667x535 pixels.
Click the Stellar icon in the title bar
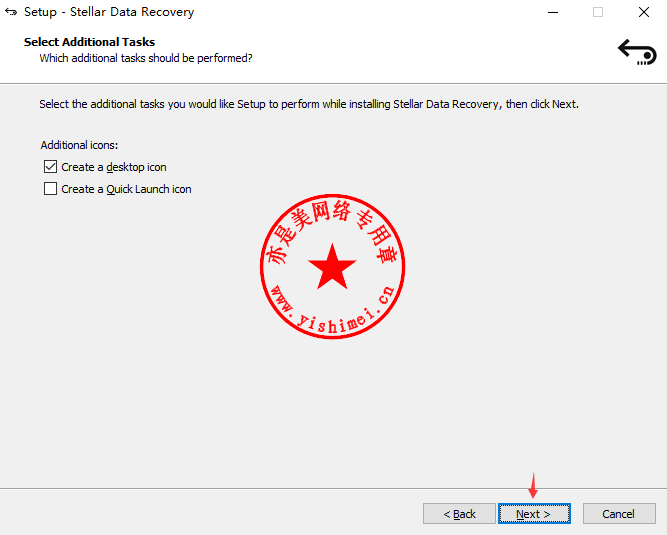tap(11, 12)
